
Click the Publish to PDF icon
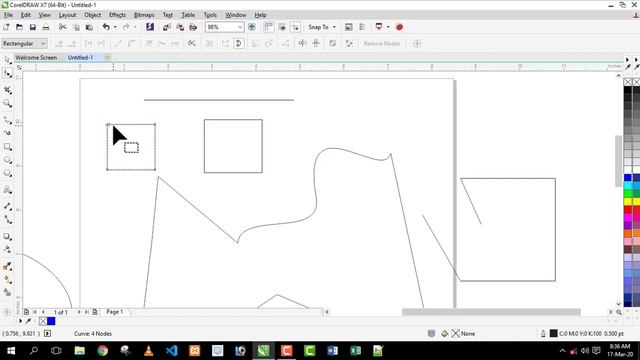pyautogui.click(x=193, y=27)
